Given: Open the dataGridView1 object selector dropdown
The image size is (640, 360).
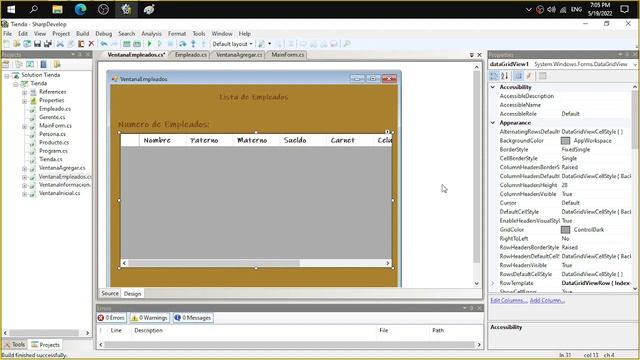Looking at the screenshot, I should pos(635,64).
